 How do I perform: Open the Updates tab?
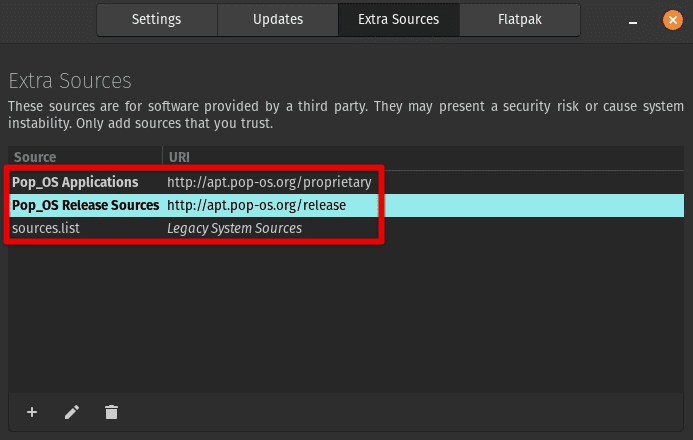click(278, 19)
